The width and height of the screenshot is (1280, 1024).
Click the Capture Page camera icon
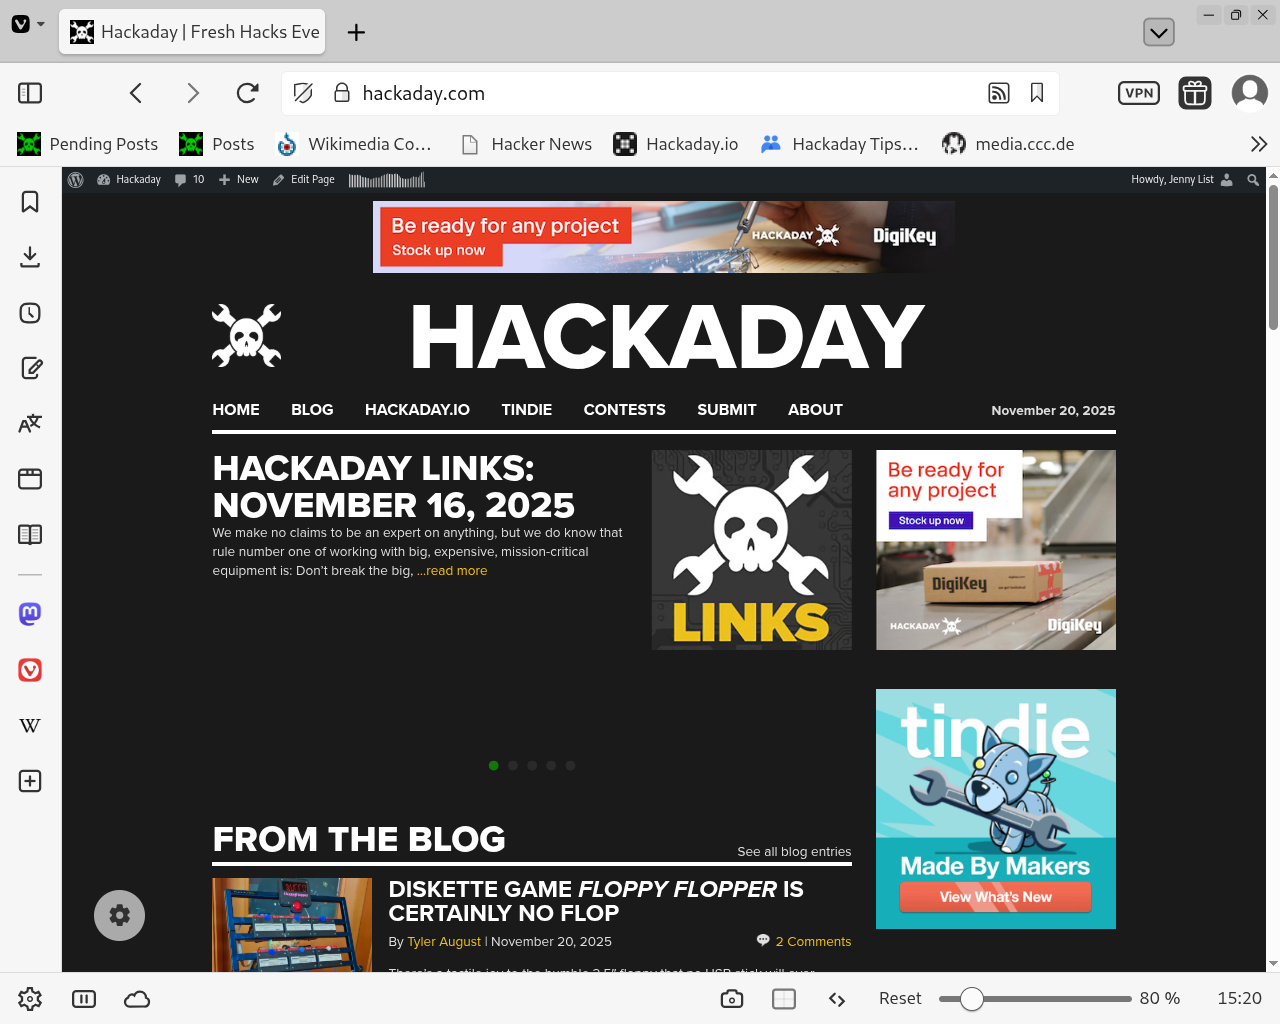point(732,999)
